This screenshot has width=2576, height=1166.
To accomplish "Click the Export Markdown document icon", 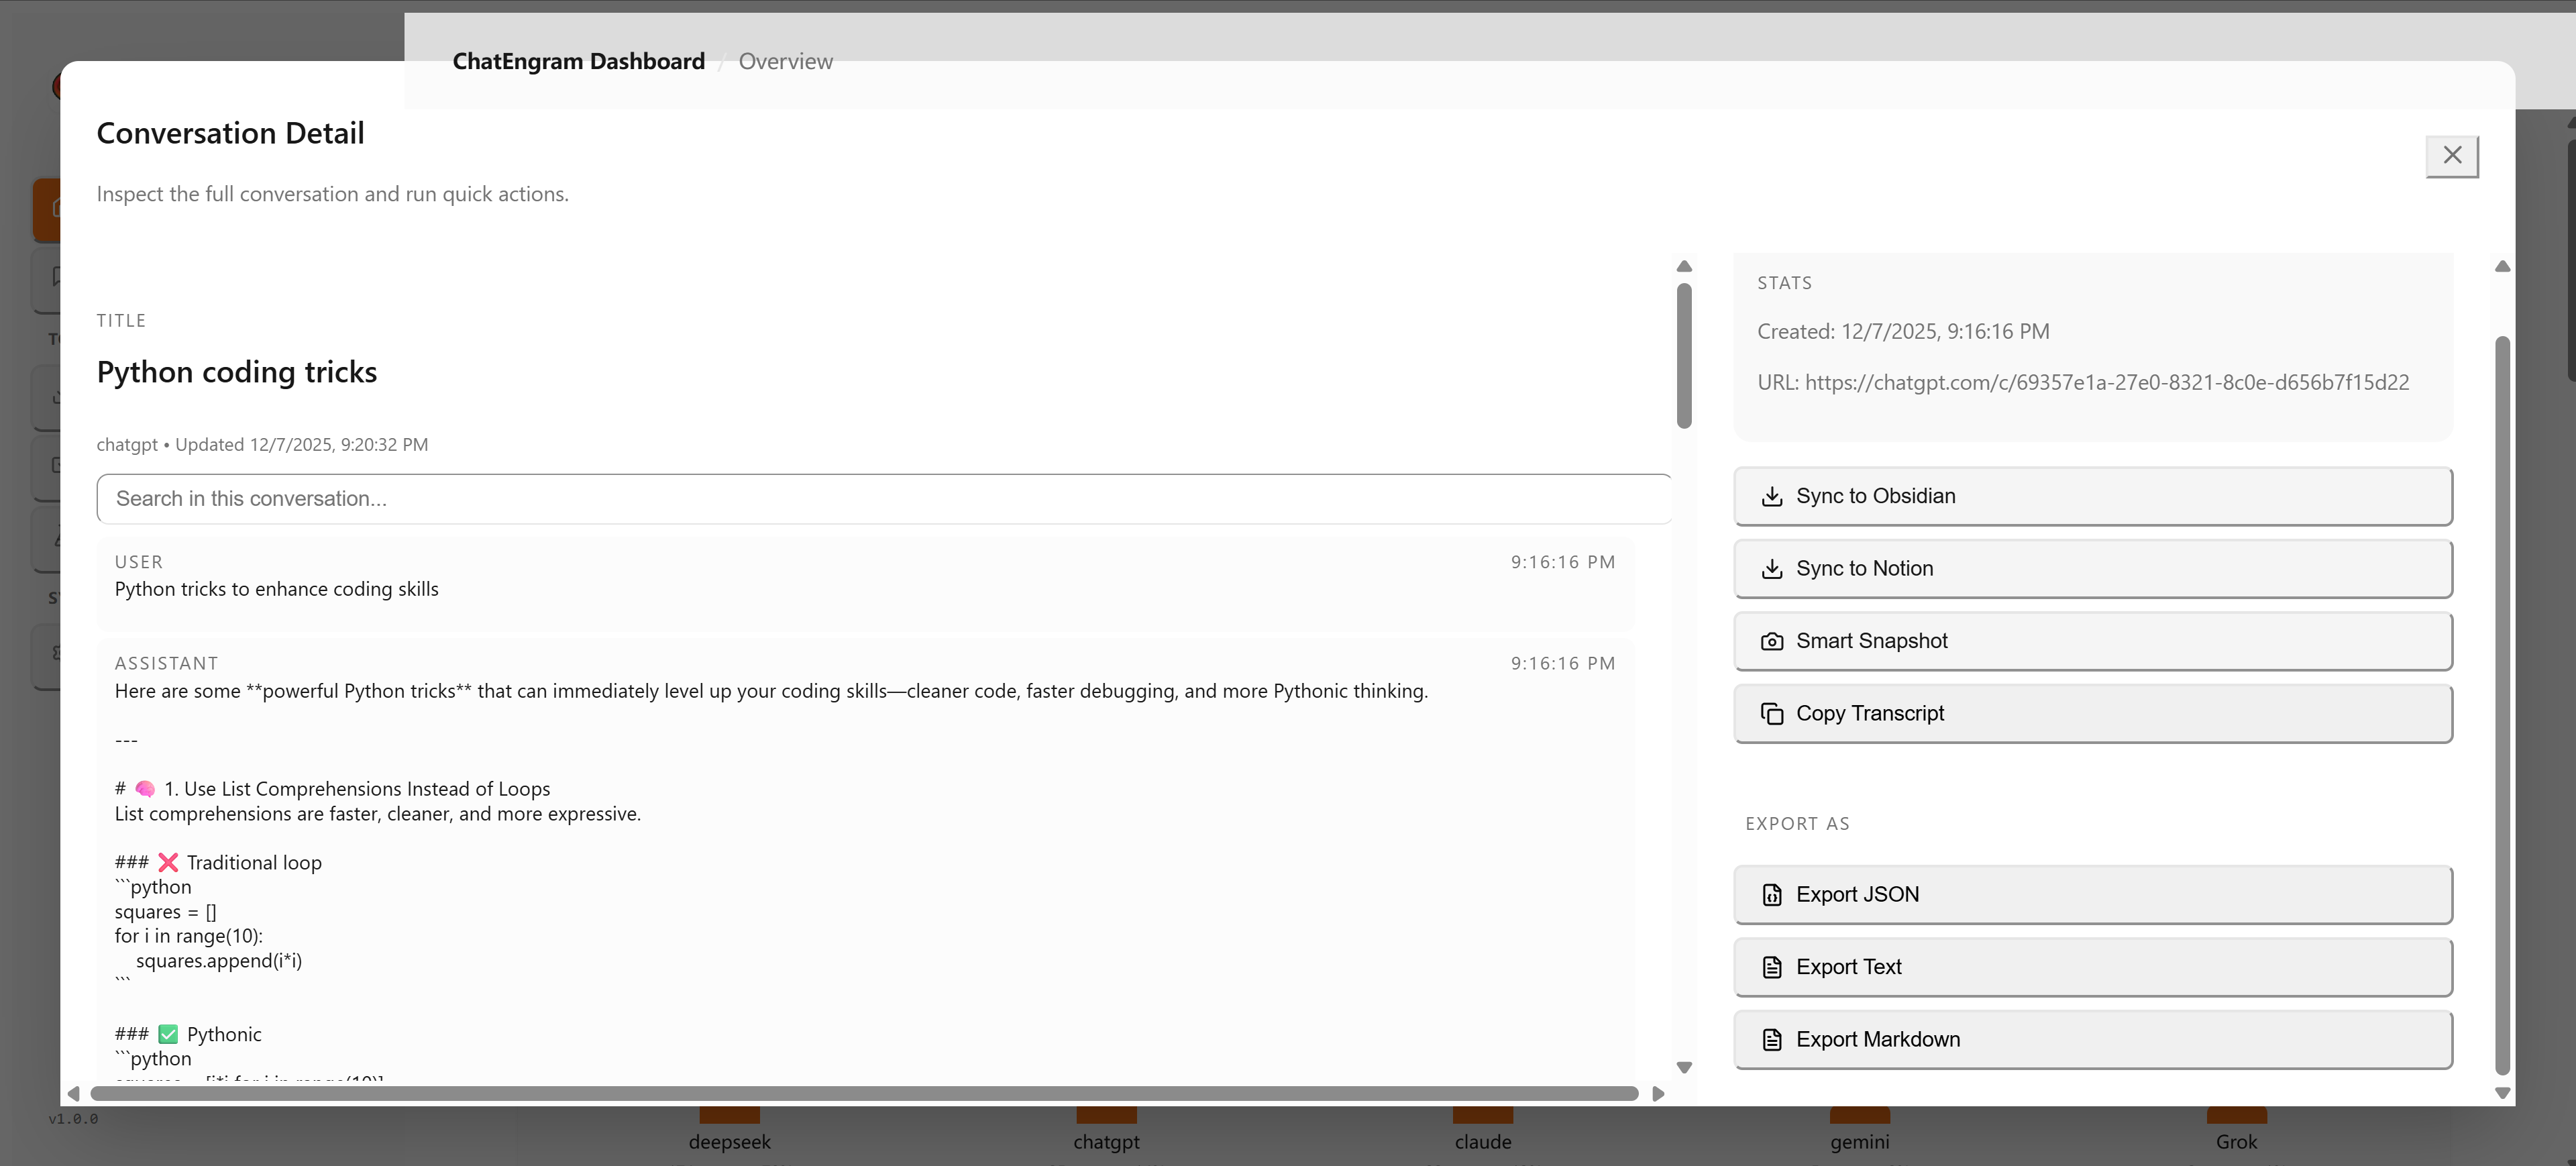I will tap(1773, 1039).
